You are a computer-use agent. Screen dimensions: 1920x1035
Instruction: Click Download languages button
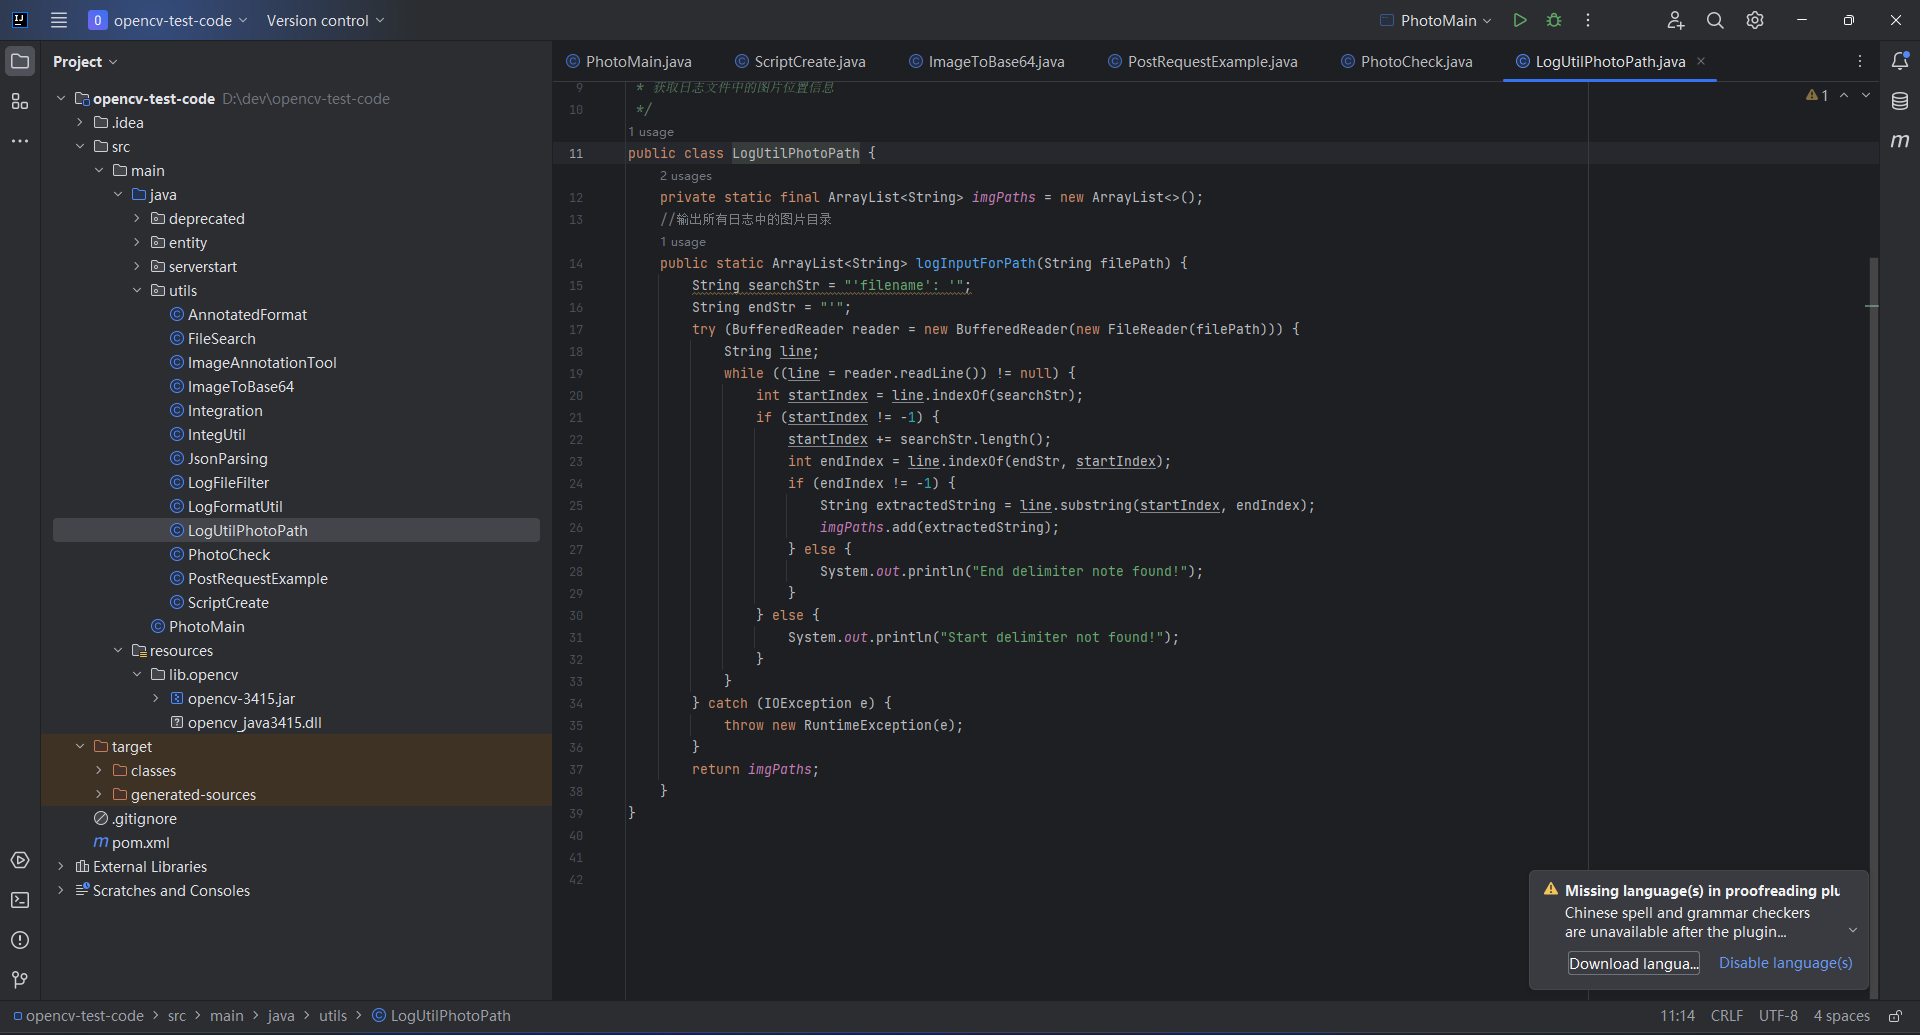1634,963
